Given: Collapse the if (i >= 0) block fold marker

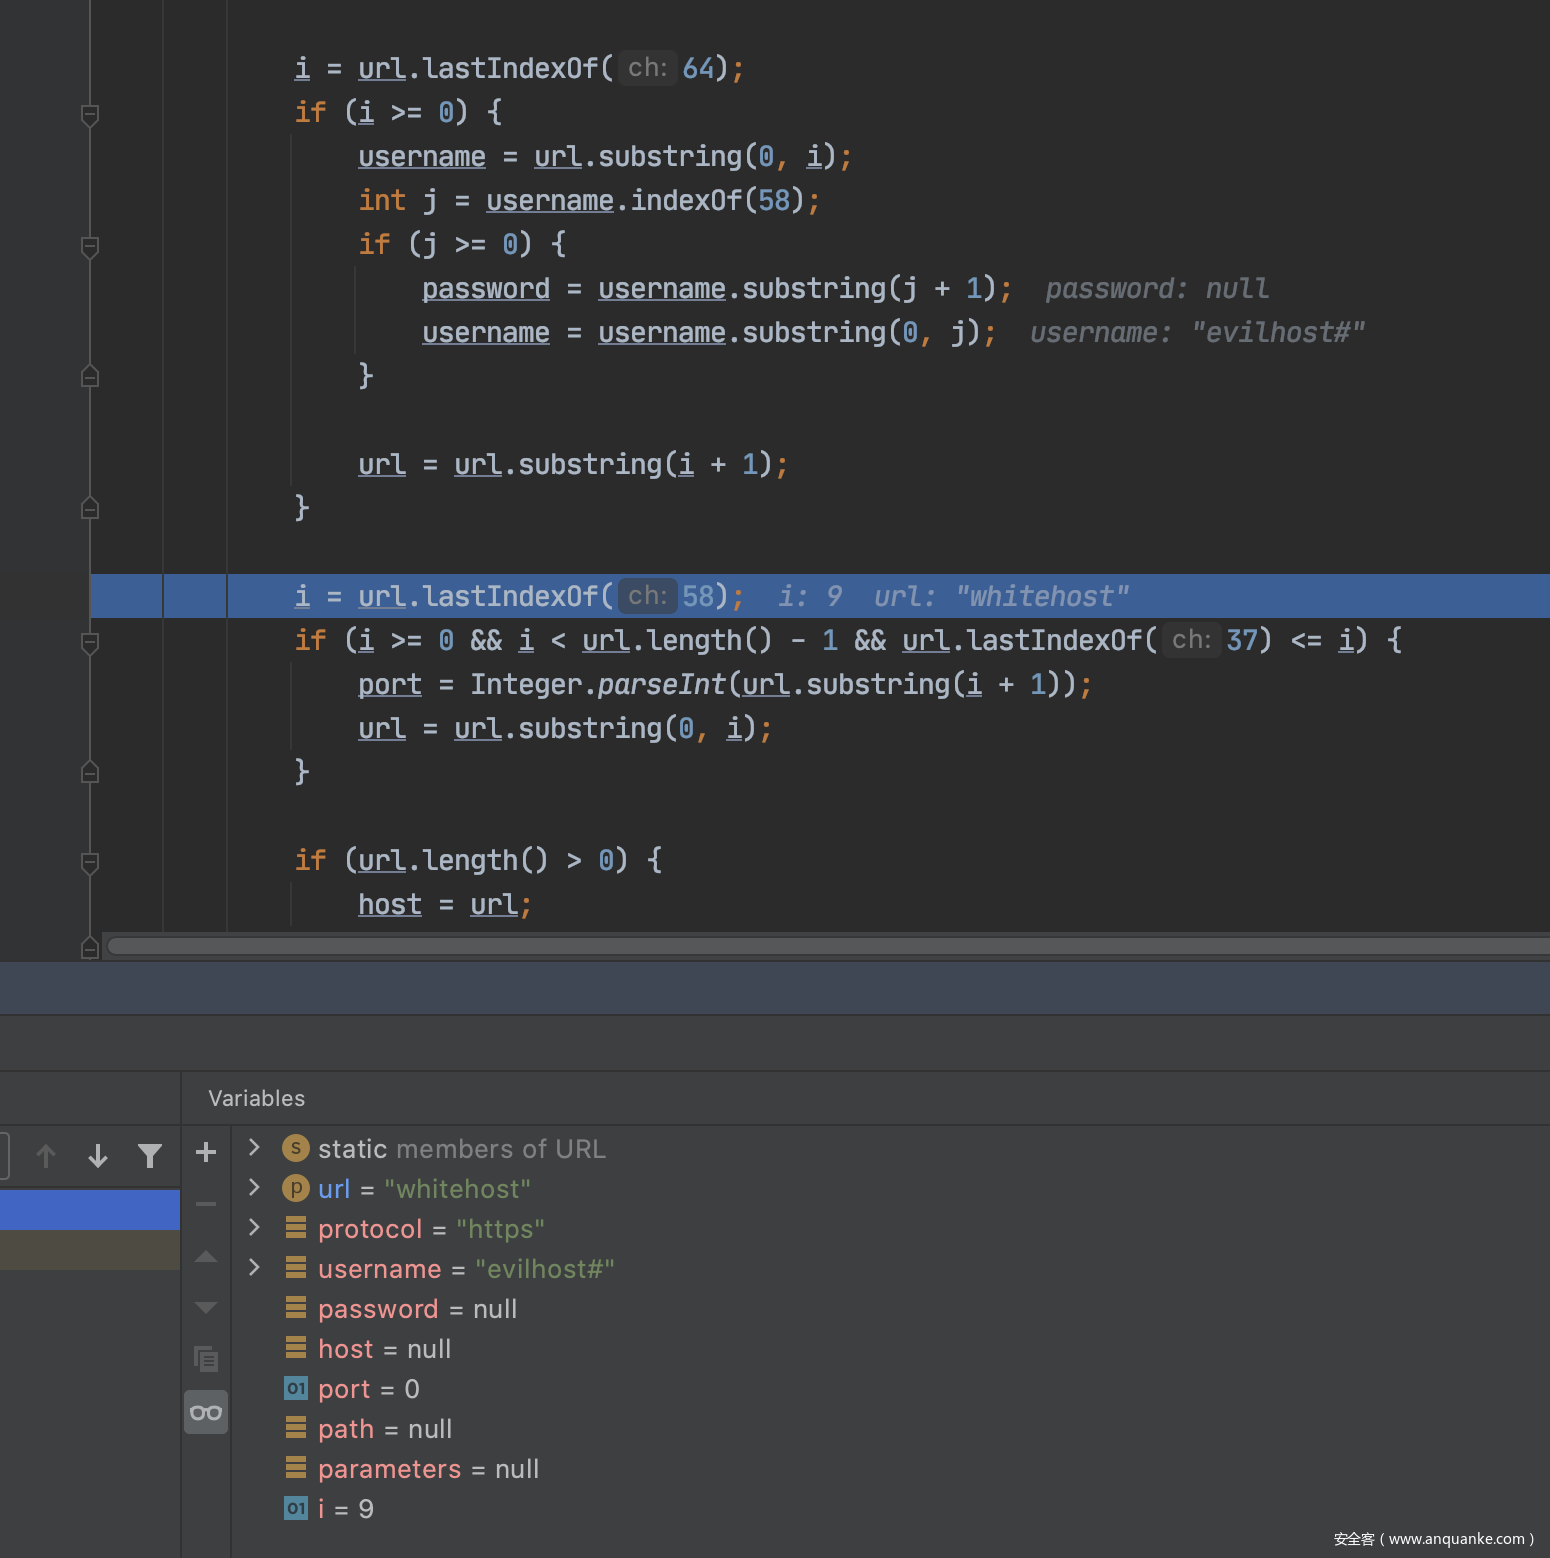Looking at the screenshot, I should (x=89, y=114).
